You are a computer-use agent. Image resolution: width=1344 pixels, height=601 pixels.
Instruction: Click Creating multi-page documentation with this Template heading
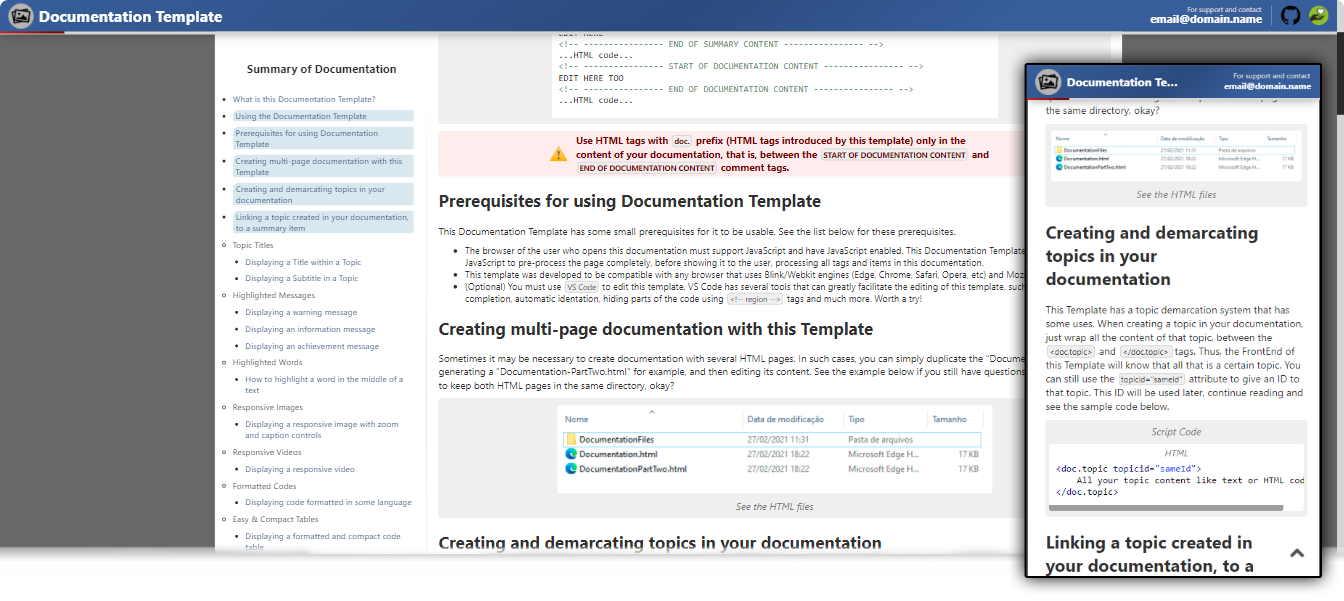(x=656, y=329)
